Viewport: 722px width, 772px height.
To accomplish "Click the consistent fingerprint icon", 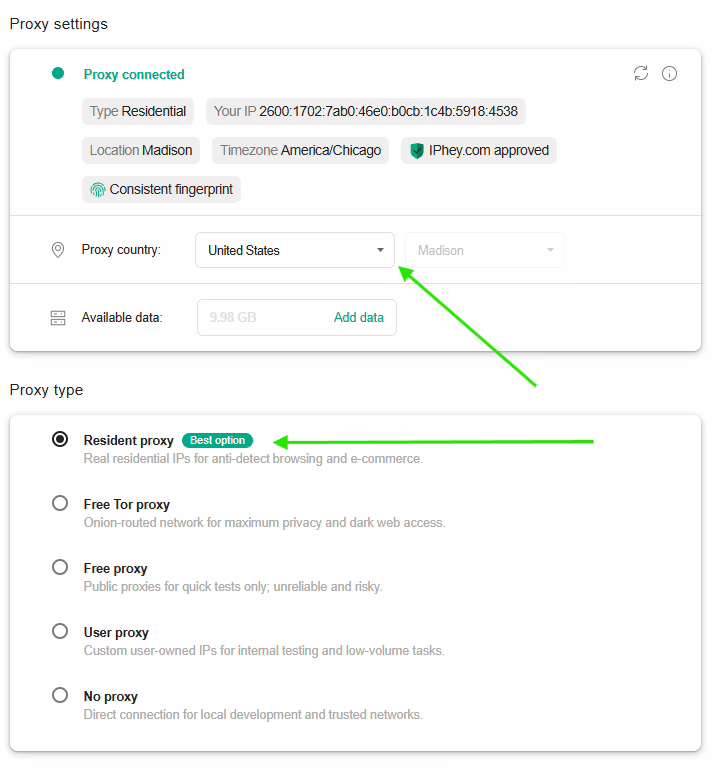I will pos(97,190).
